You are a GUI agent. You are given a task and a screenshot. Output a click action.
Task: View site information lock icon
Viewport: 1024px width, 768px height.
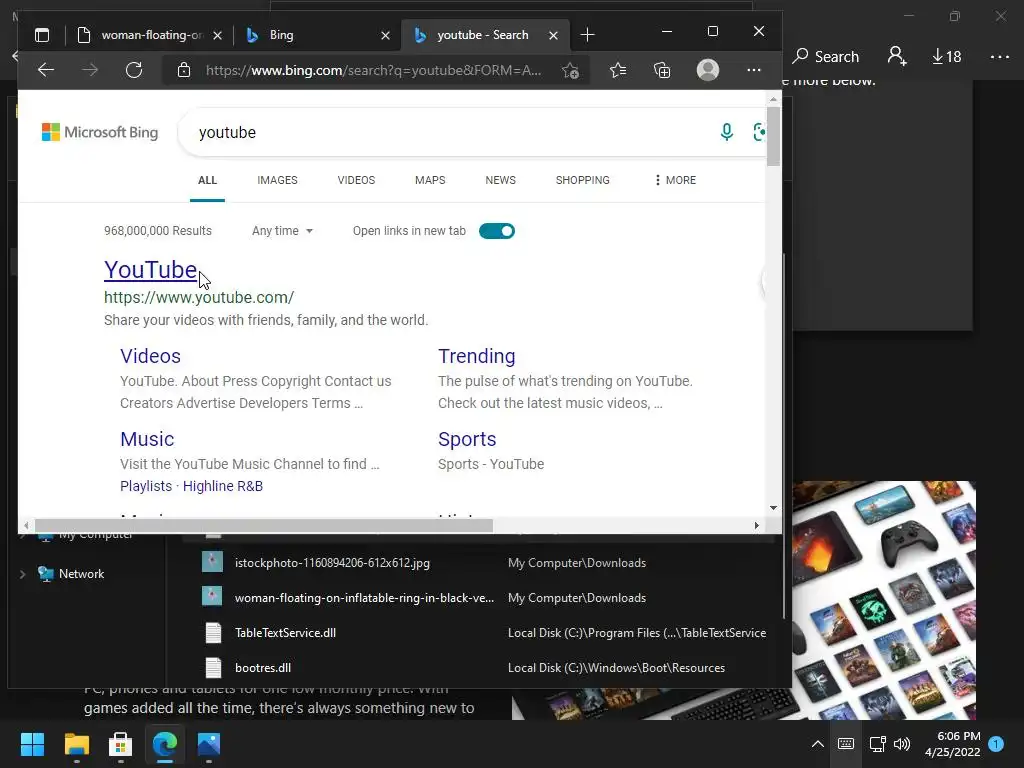[x=184, y=70]
